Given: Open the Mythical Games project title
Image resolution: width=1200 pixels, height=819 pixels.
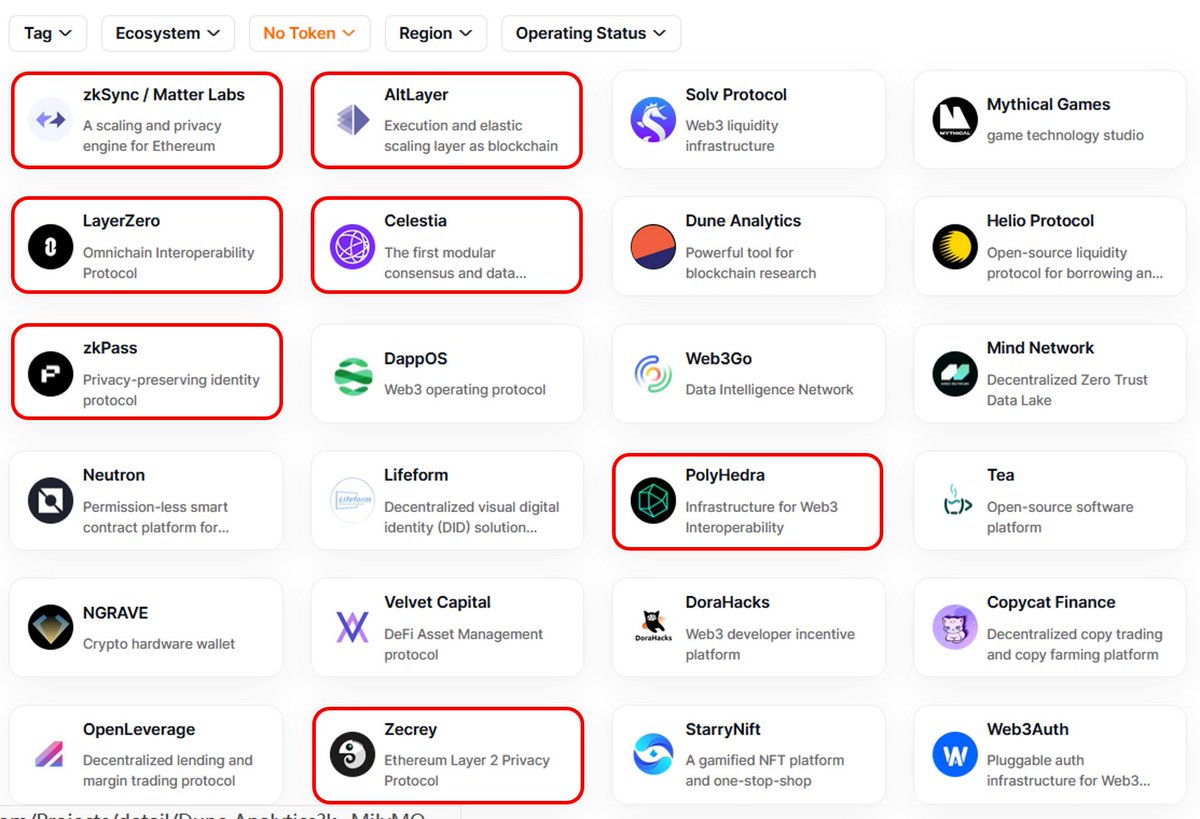Looking at the screenshot, I should click(1048, 104).
